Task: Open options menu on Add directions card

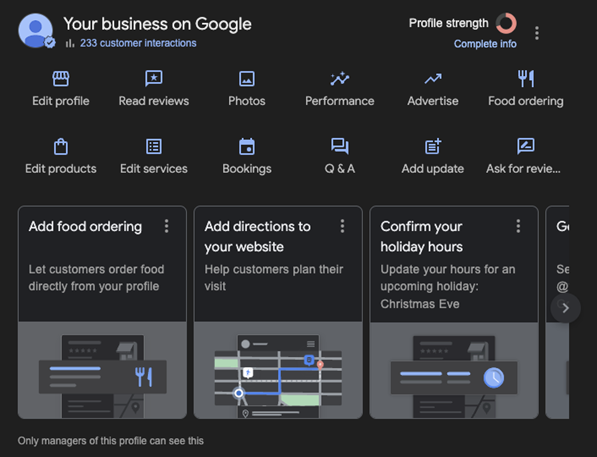Action: coord(342,226)
